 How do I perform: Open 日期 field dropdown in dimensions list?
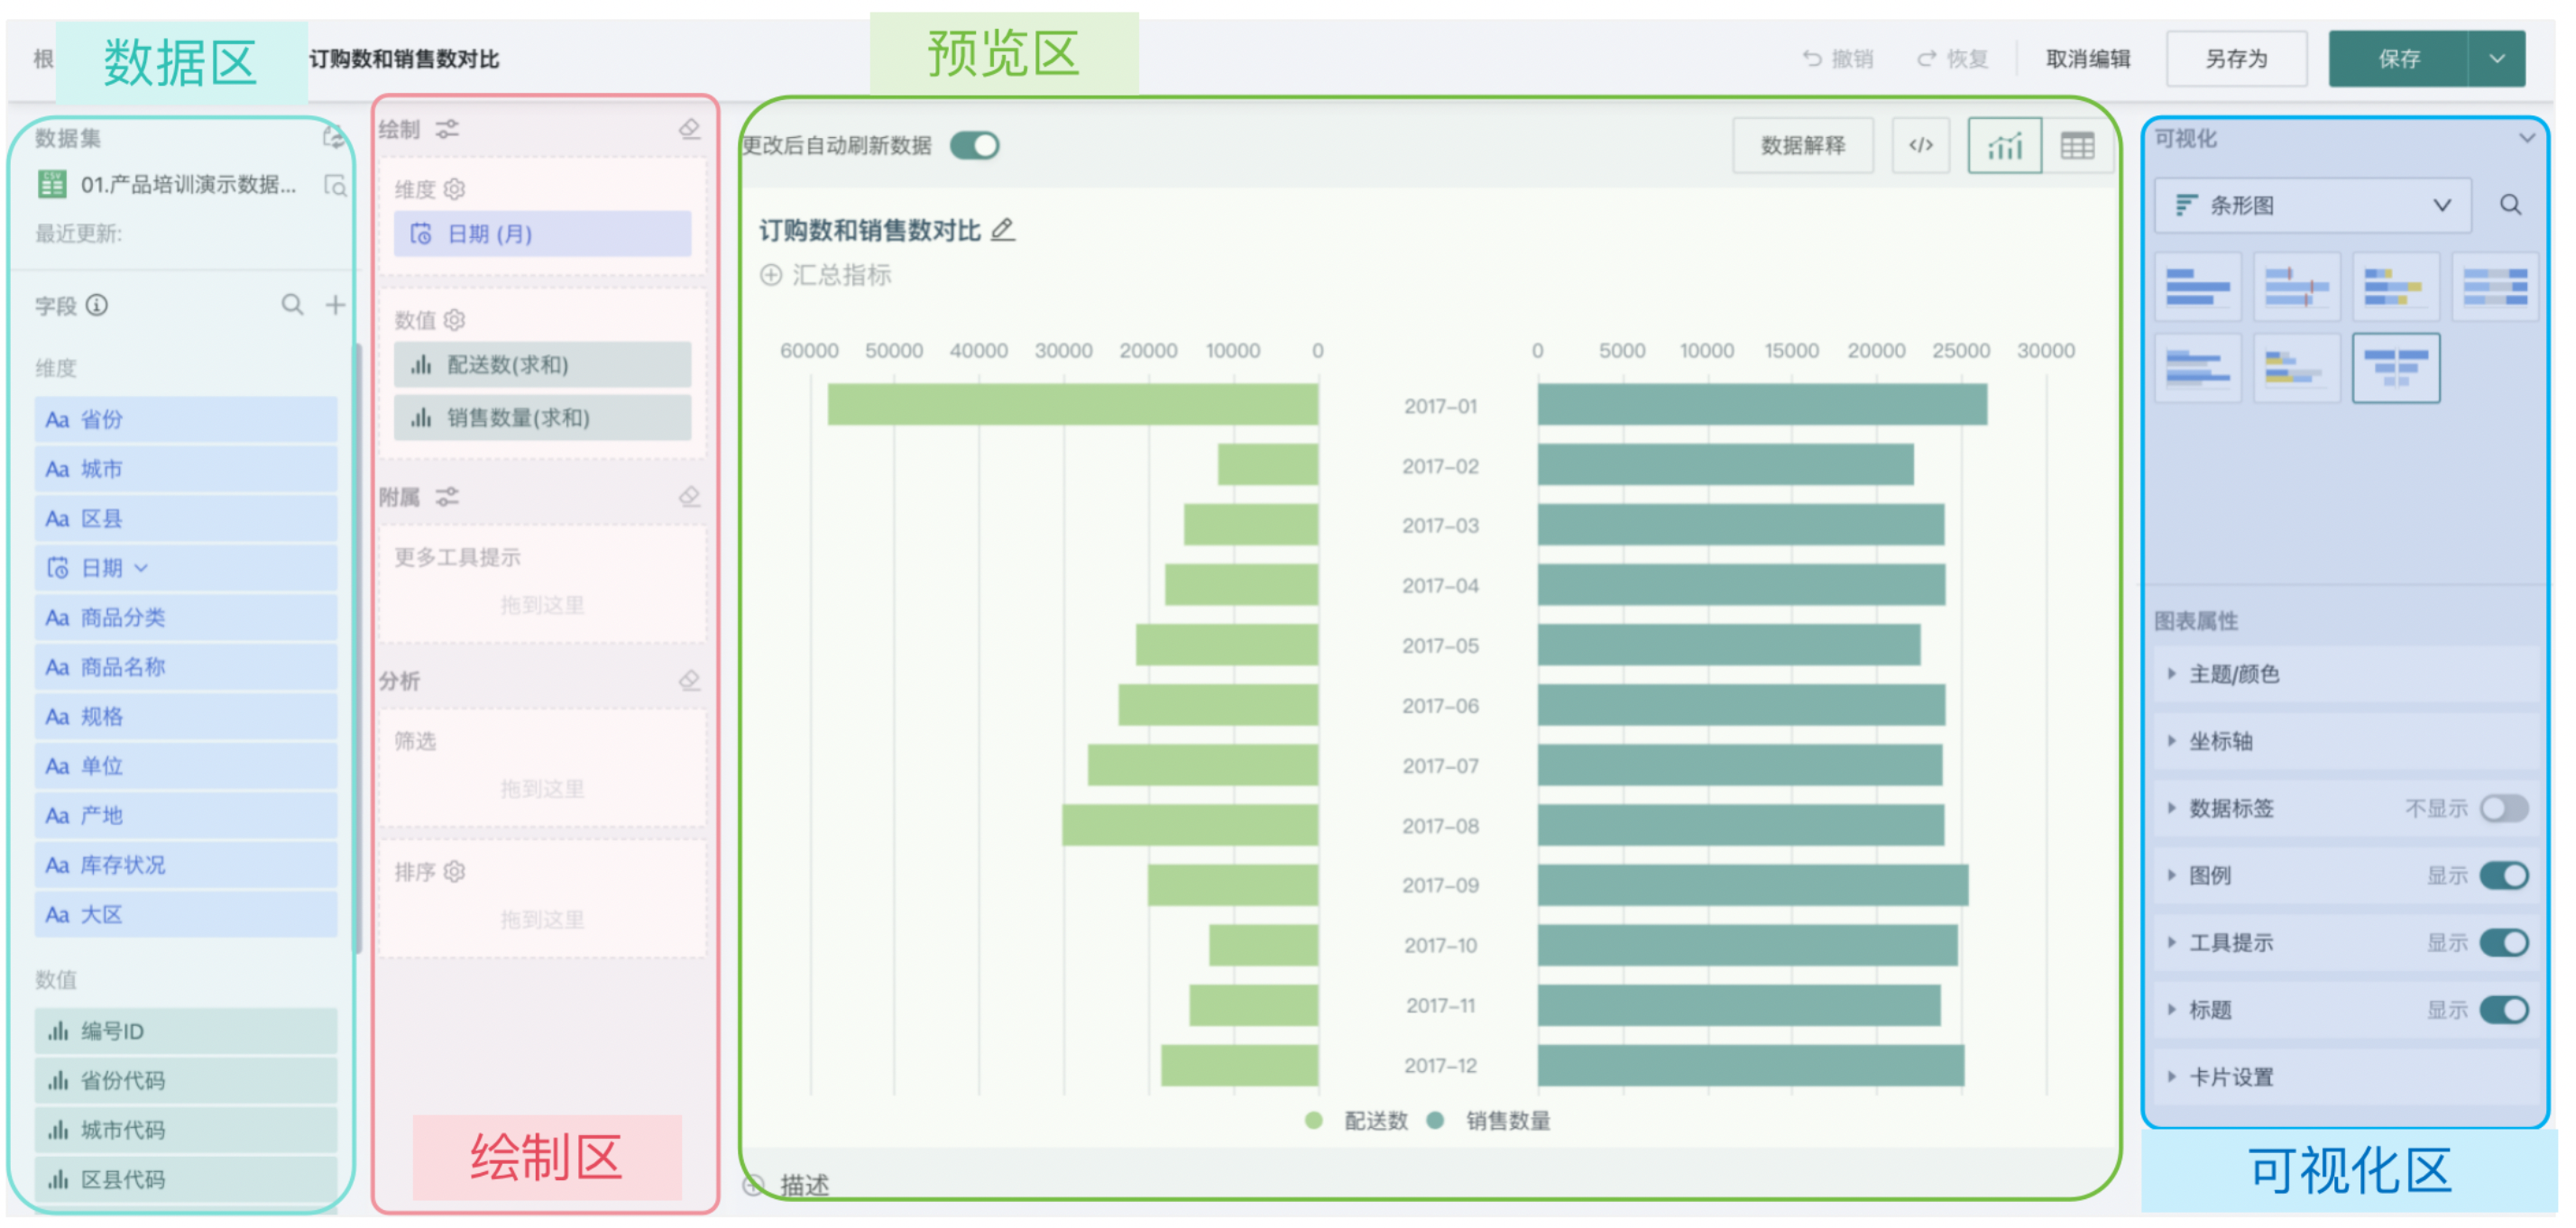click(x=141, y=568)
